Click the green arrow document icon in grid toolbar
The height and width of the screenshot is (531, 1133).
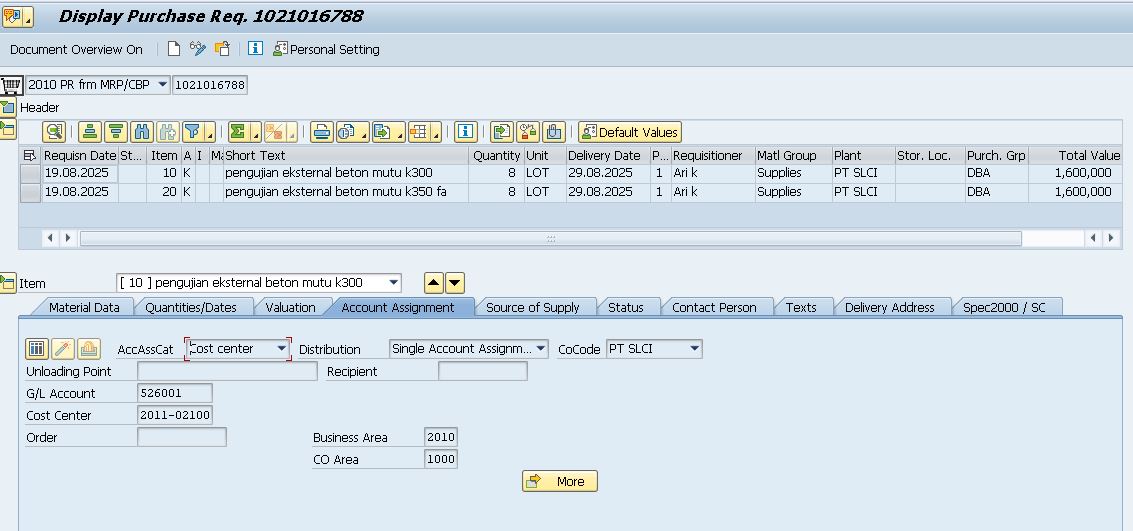(x=501, y=131)
